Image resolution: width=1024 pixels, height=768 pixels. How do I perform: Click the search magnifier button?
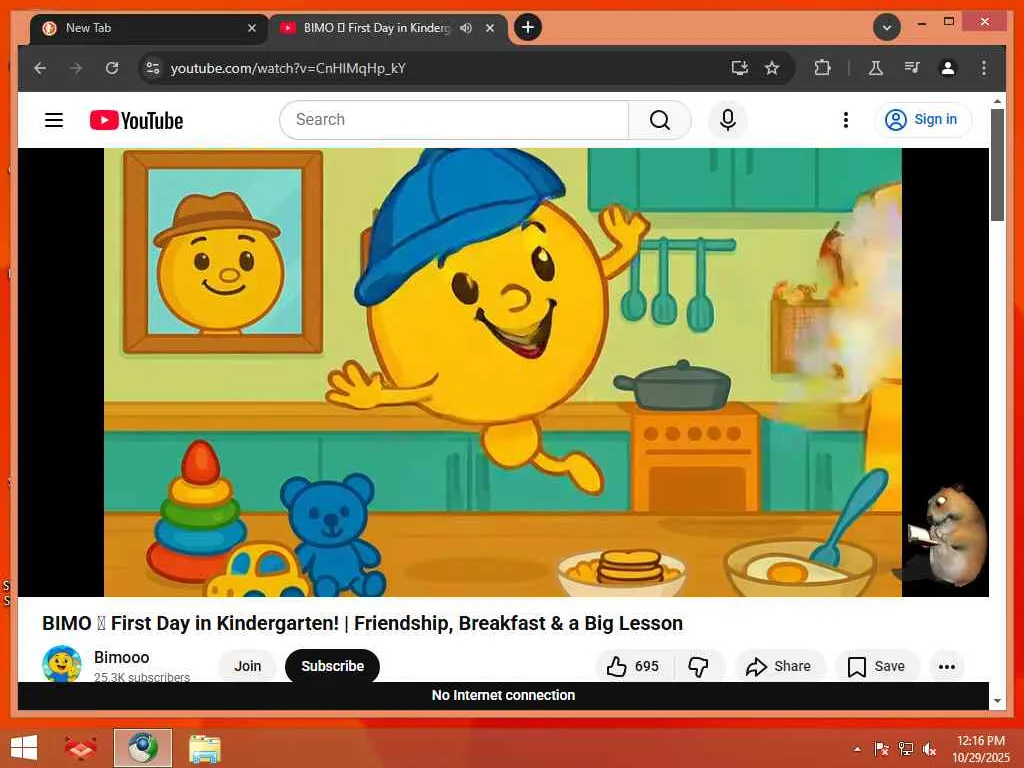pyautogui.click(x=660, y=120)
